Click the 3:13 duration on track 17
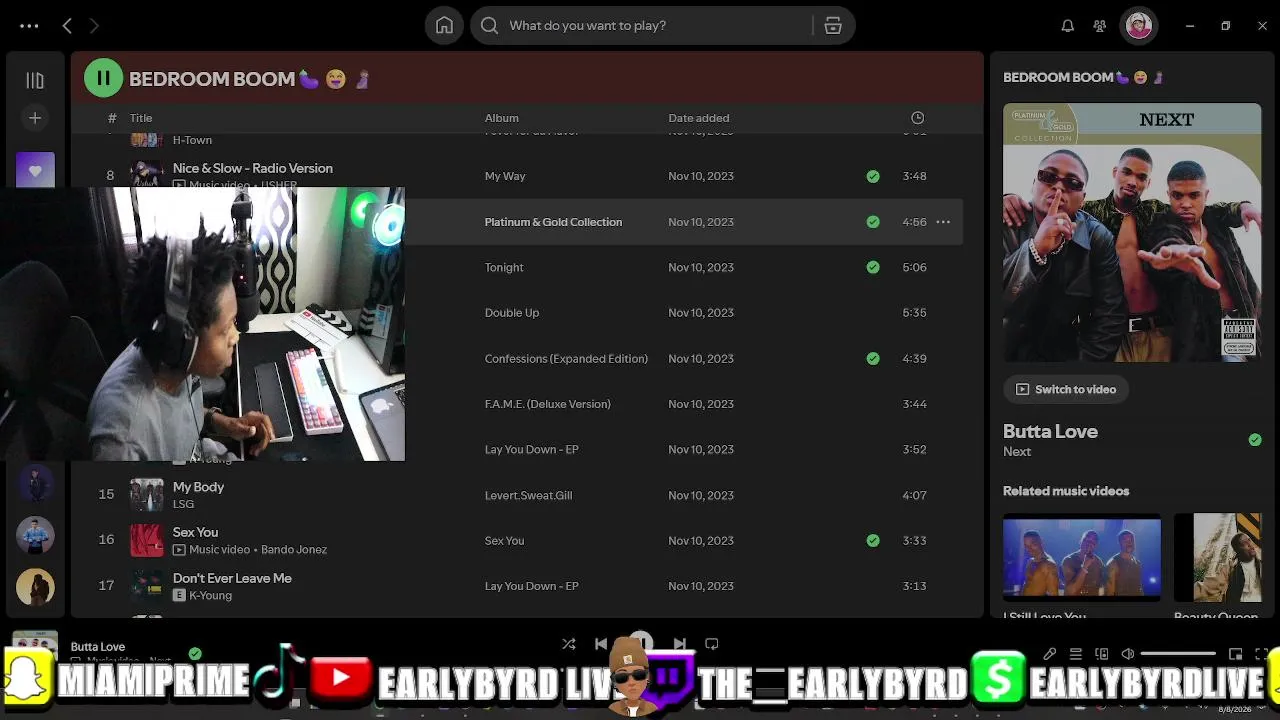Viewport: 1280px width, 720px height. [914, 586]
